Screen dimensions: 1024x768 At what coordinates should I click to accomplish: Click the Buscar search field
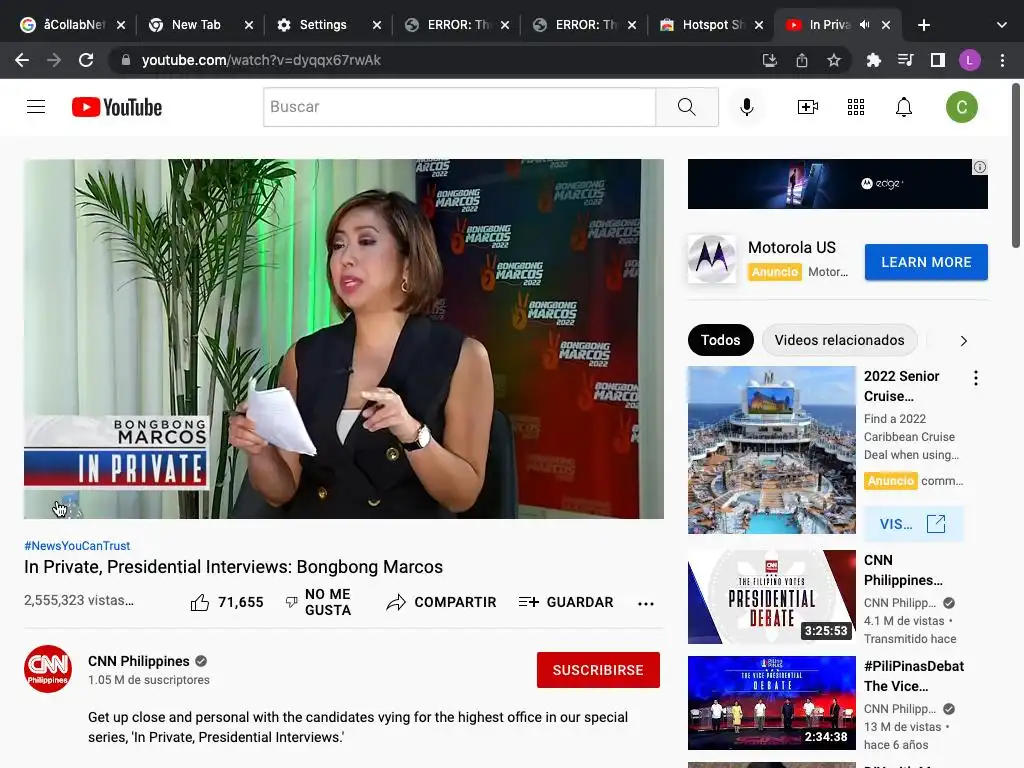pos(459,107)
